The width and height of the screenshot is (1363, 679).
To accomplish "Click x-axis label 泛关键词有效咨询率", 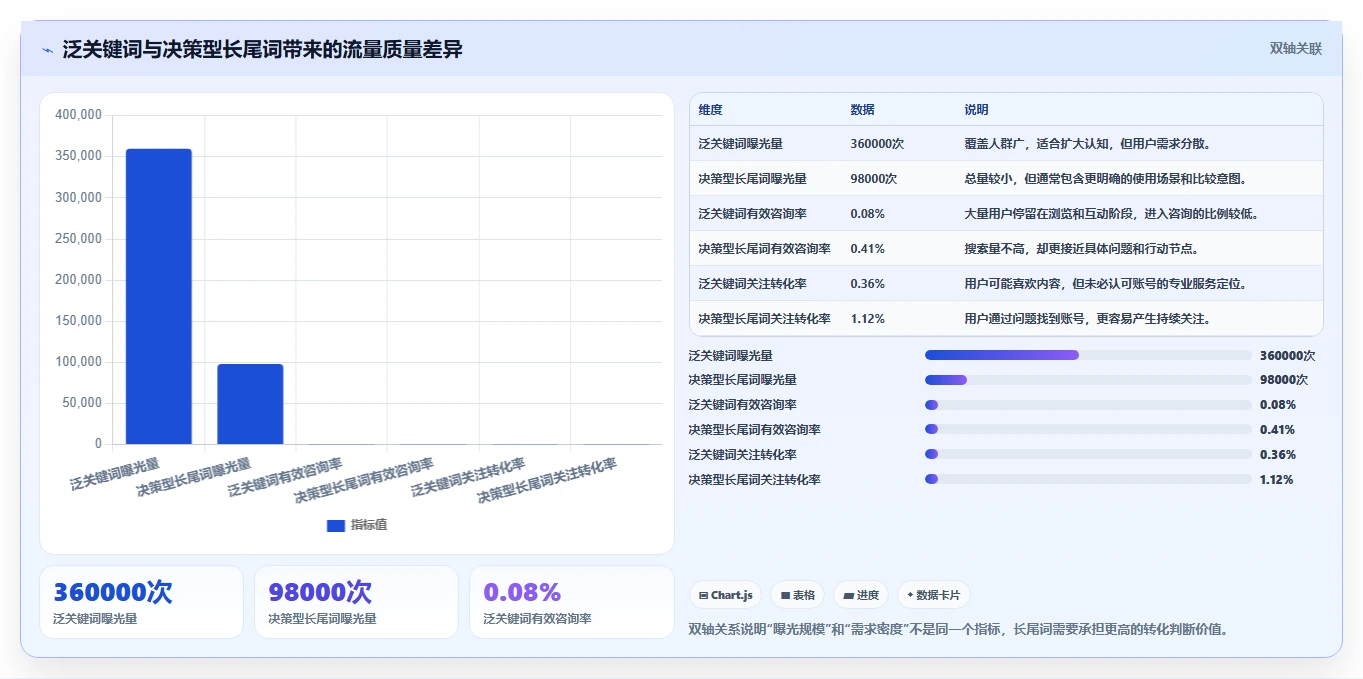I will [x=285, y=478].
